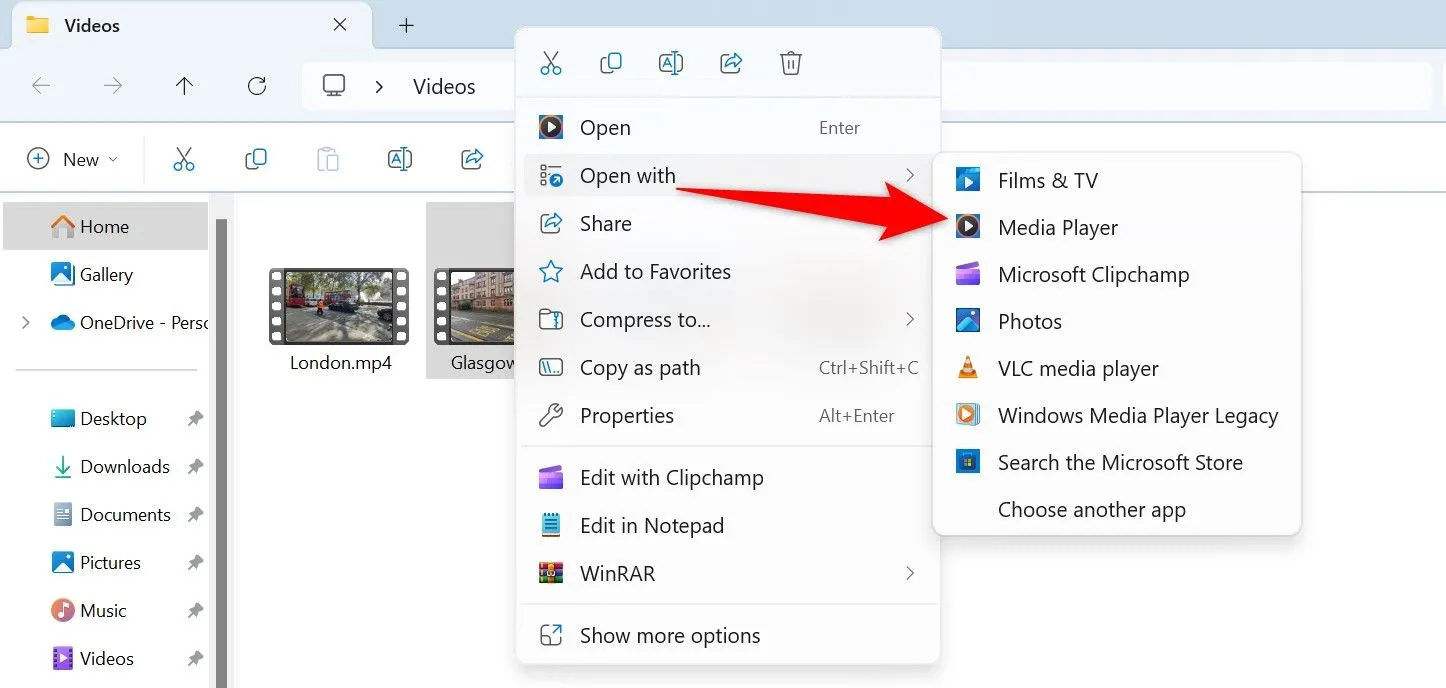Click the Share icon in context menu top row

[x=731, y=64]
